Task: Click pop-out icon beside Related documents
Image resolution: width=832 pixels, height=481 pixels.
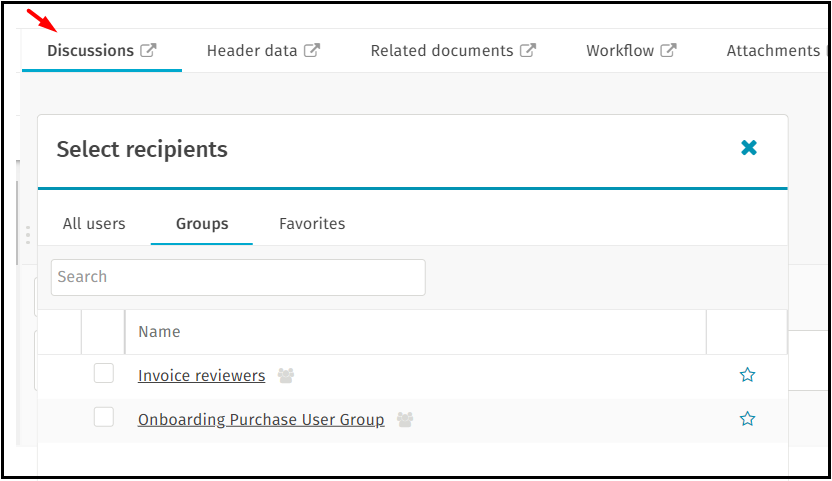Action: pos(528,51)
